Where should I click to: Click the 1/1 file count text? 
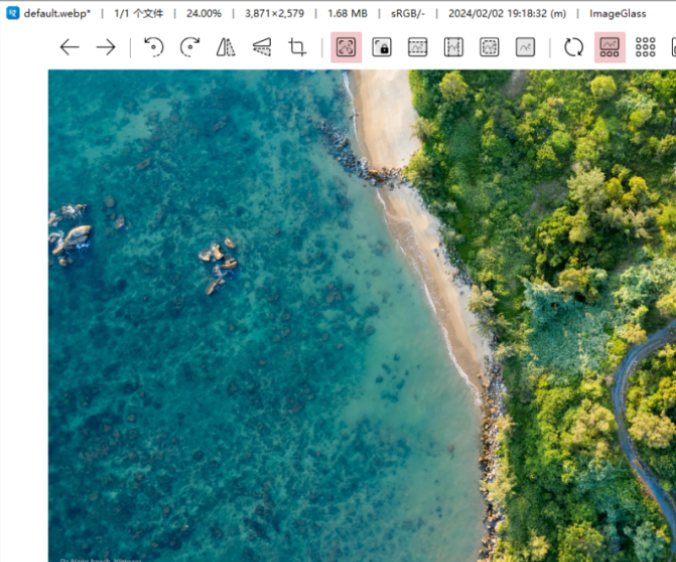coord(138,13)
